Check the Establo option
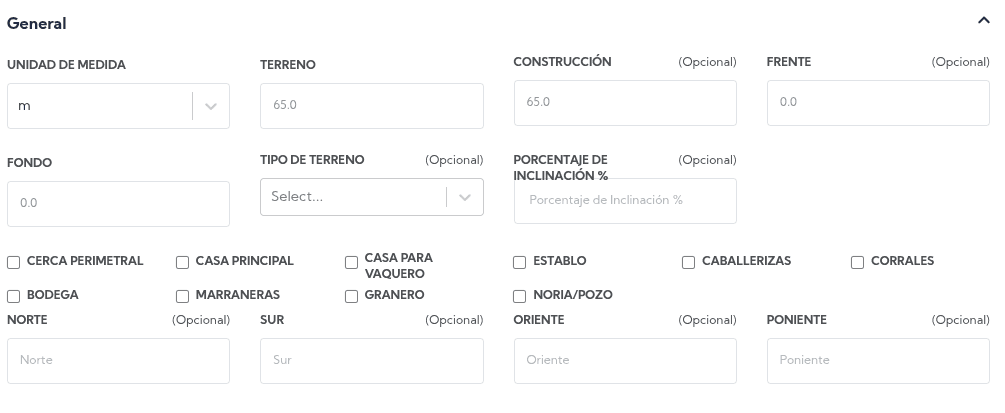Screen dimensions: 1005x413 click(519, 262)
